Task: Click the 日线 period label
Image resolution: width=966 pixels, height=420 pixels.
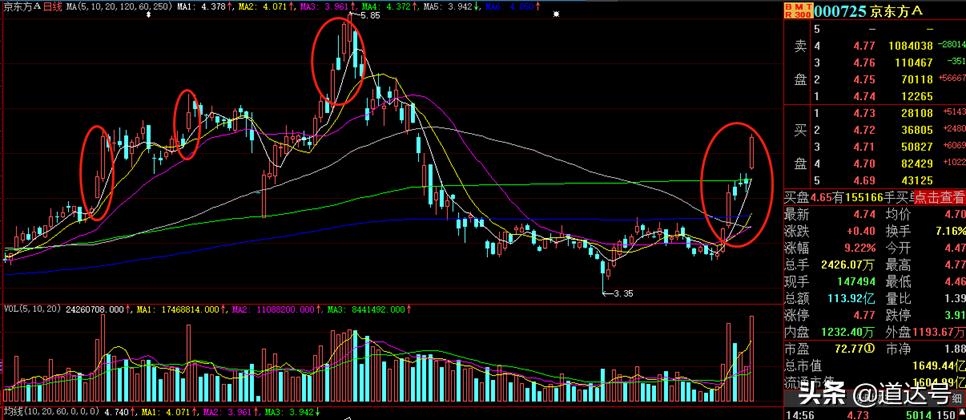Action: [x=51, y=6]
